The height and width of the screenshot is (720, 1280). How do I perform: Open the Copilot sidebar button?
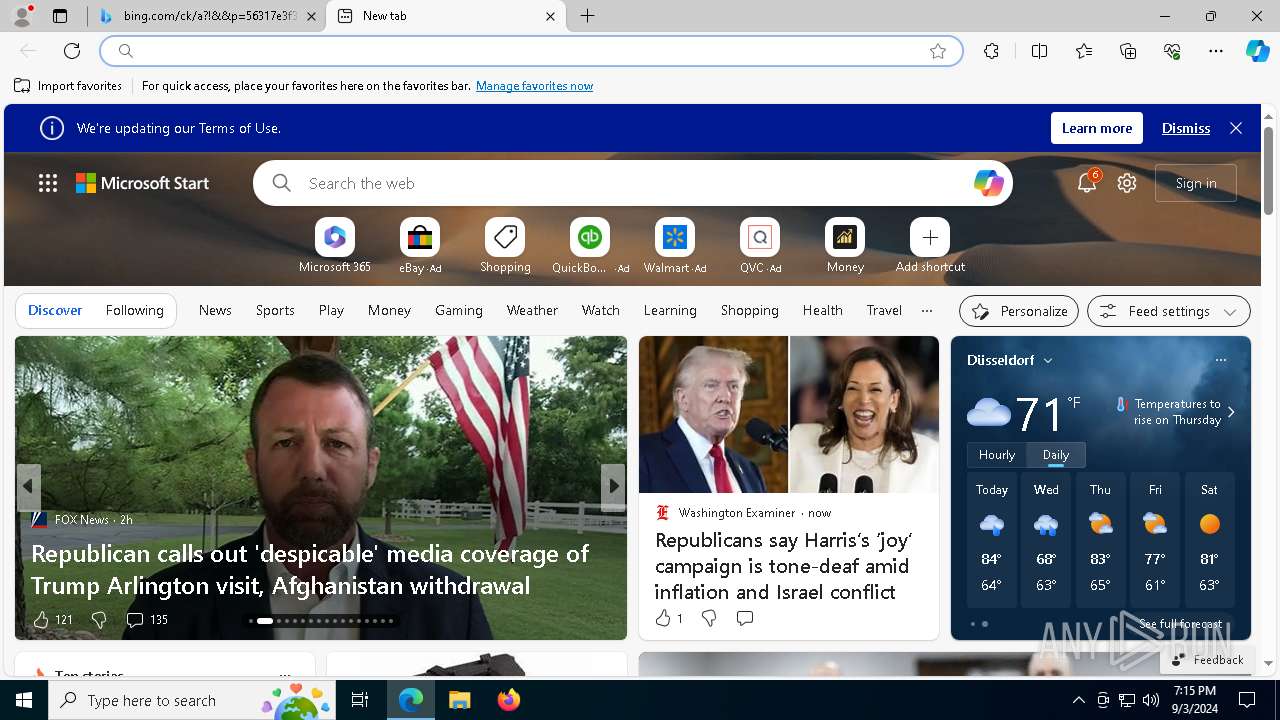pyautogui.click(x=1257, y=51)
